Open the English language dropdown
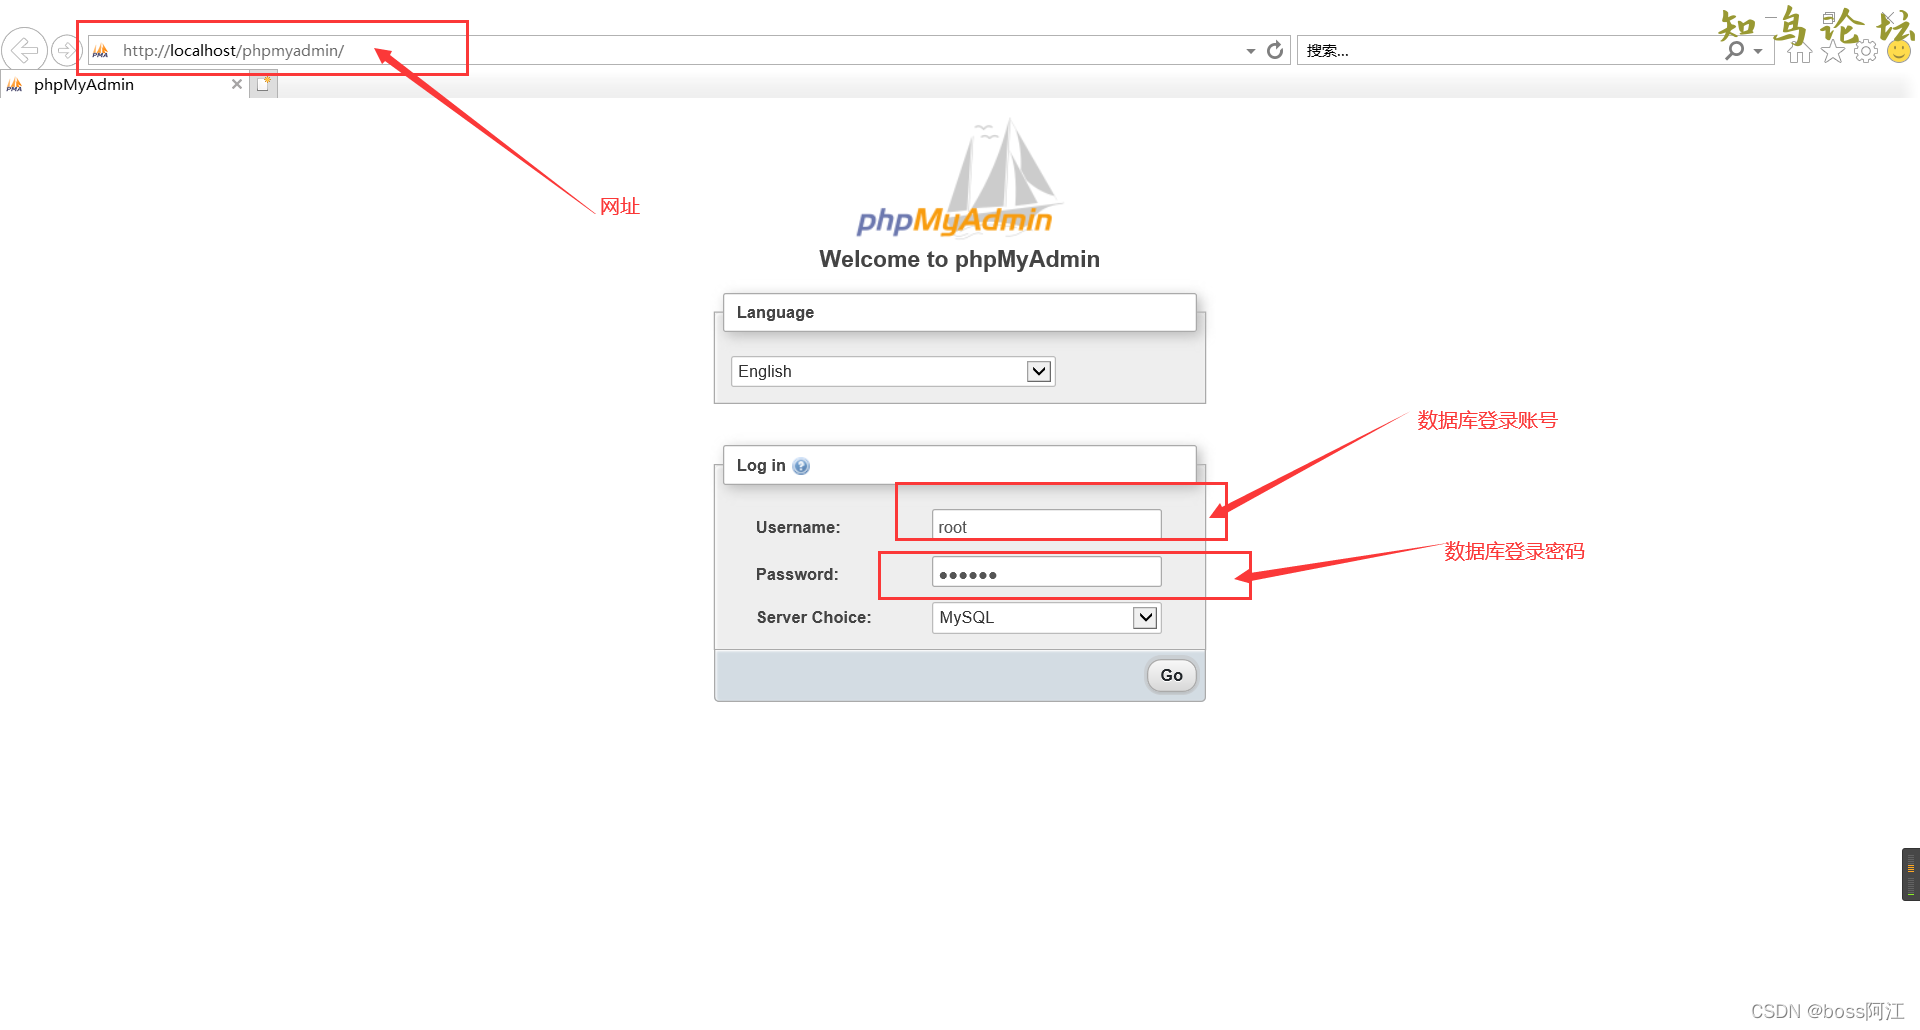The height and width of the screenshot is (1030, 1920). pyautogui.click(x=893, y=371)
